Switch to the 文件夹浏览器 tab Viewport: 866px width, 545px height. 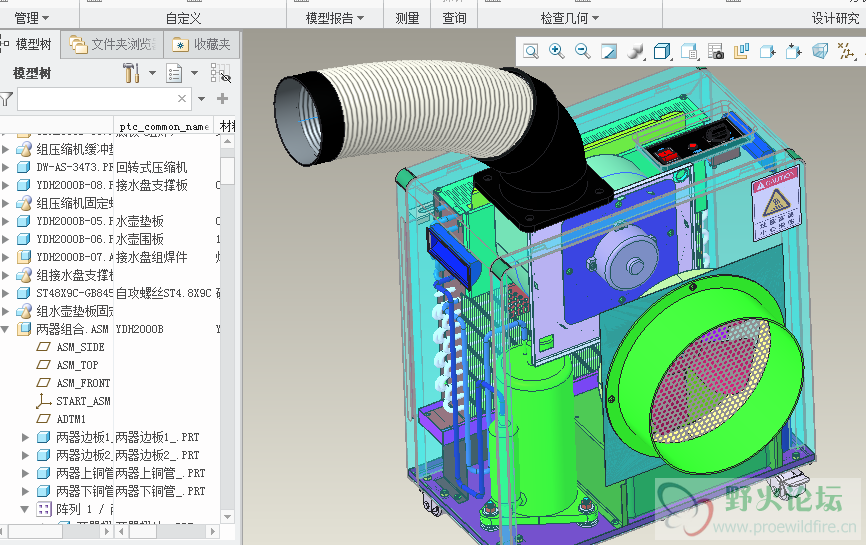(x=112, y=44)
